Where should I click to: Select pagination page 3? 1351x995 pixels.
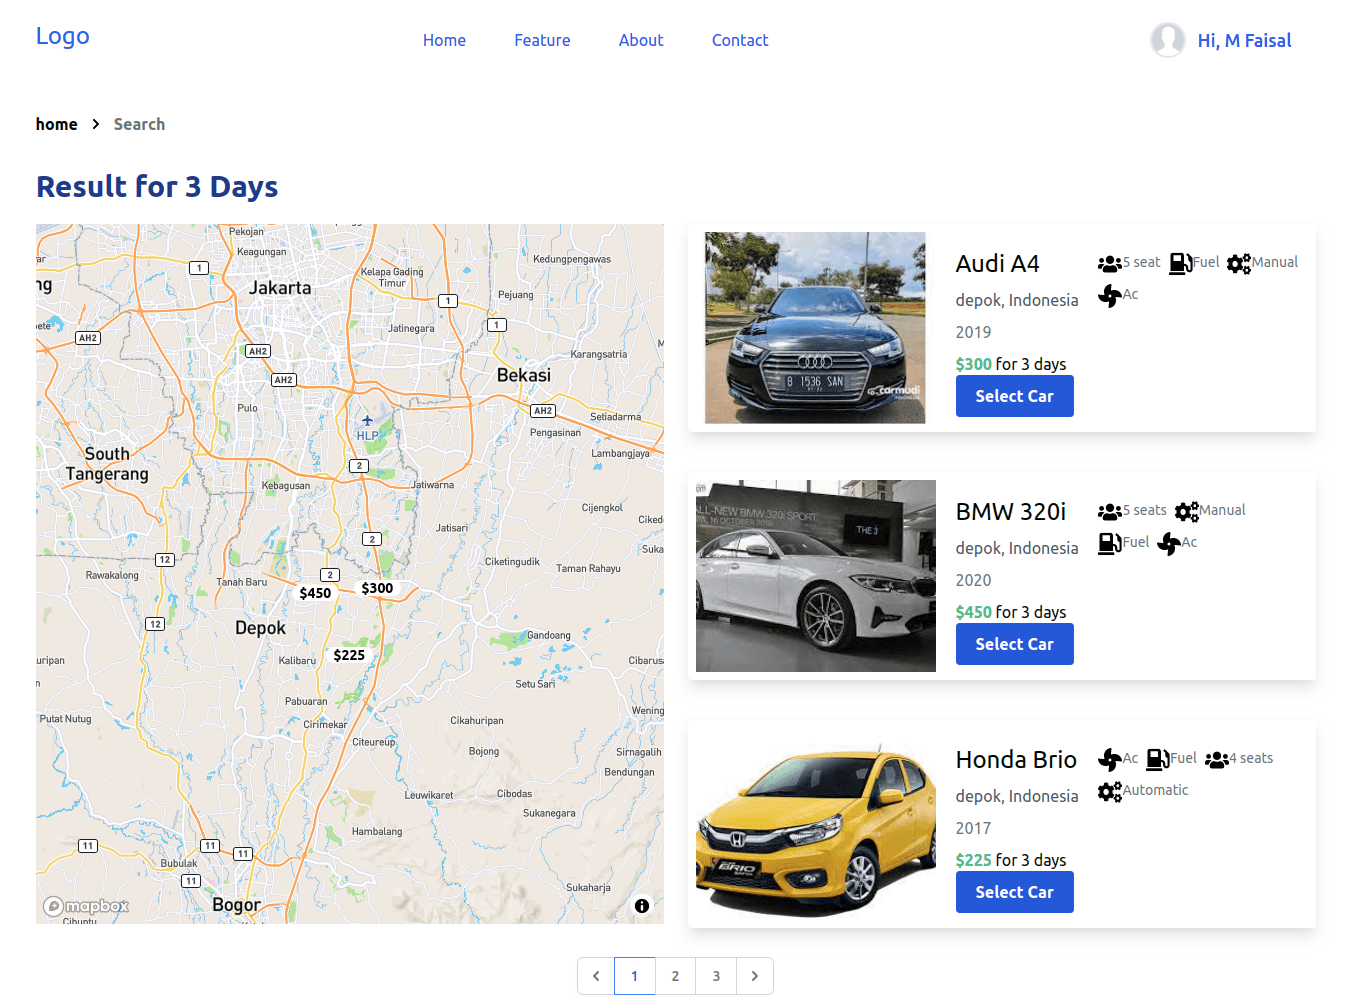716,976
